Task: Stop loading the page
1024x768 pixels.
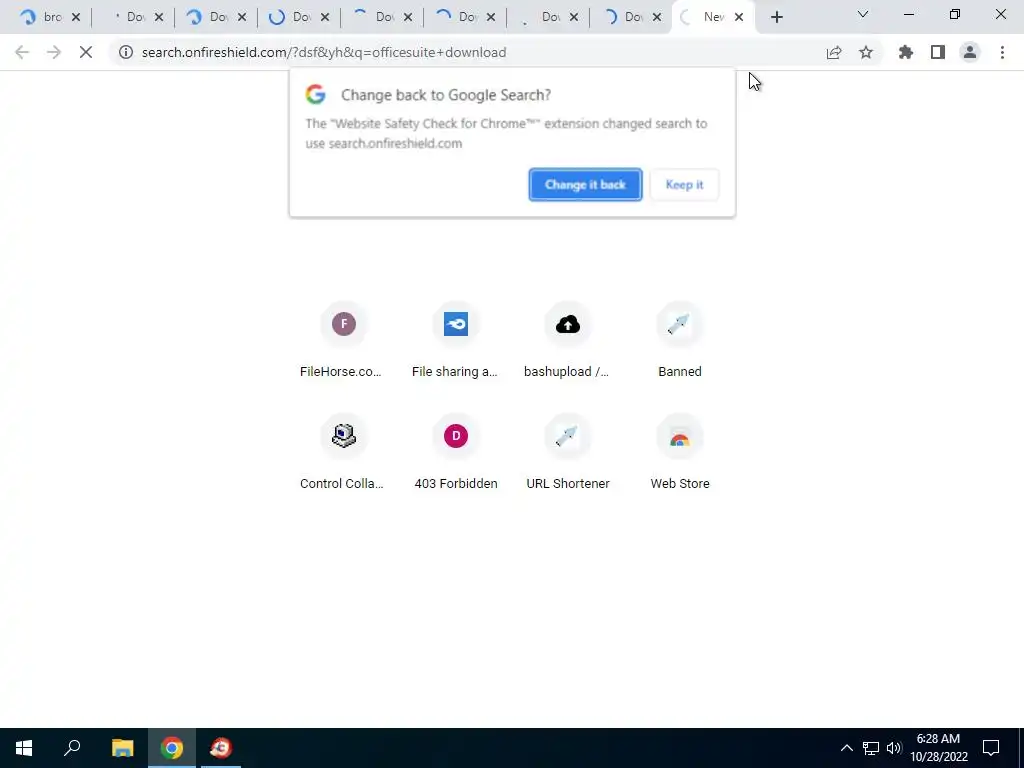Action: click(86, 52)
